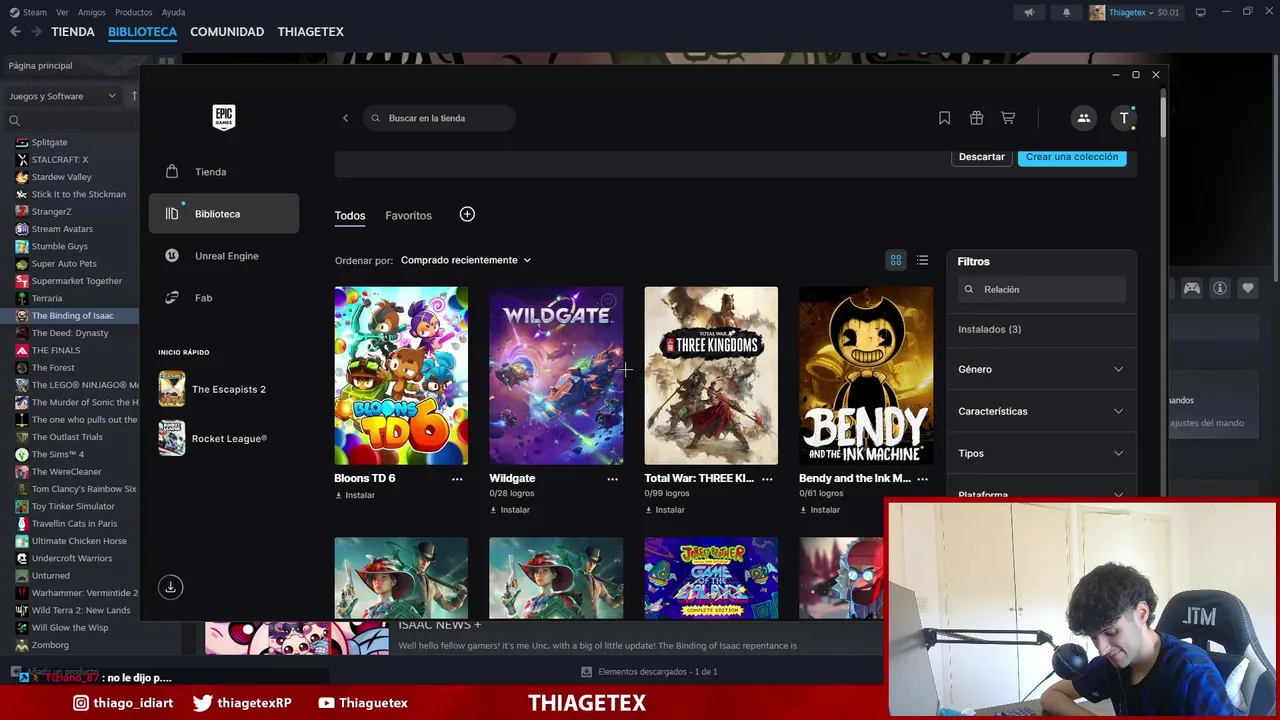Viewport: 1280px width, 720px height.
Task: Click Buscar en la tienda field
Action: (x=439, y=118)
